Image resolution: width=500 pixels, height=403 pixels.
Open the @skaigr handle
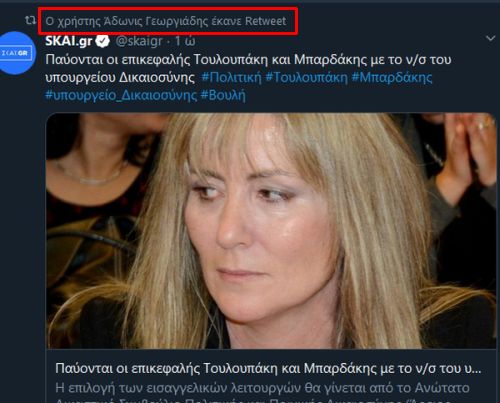pyautogui.click(x=139, y=41)
